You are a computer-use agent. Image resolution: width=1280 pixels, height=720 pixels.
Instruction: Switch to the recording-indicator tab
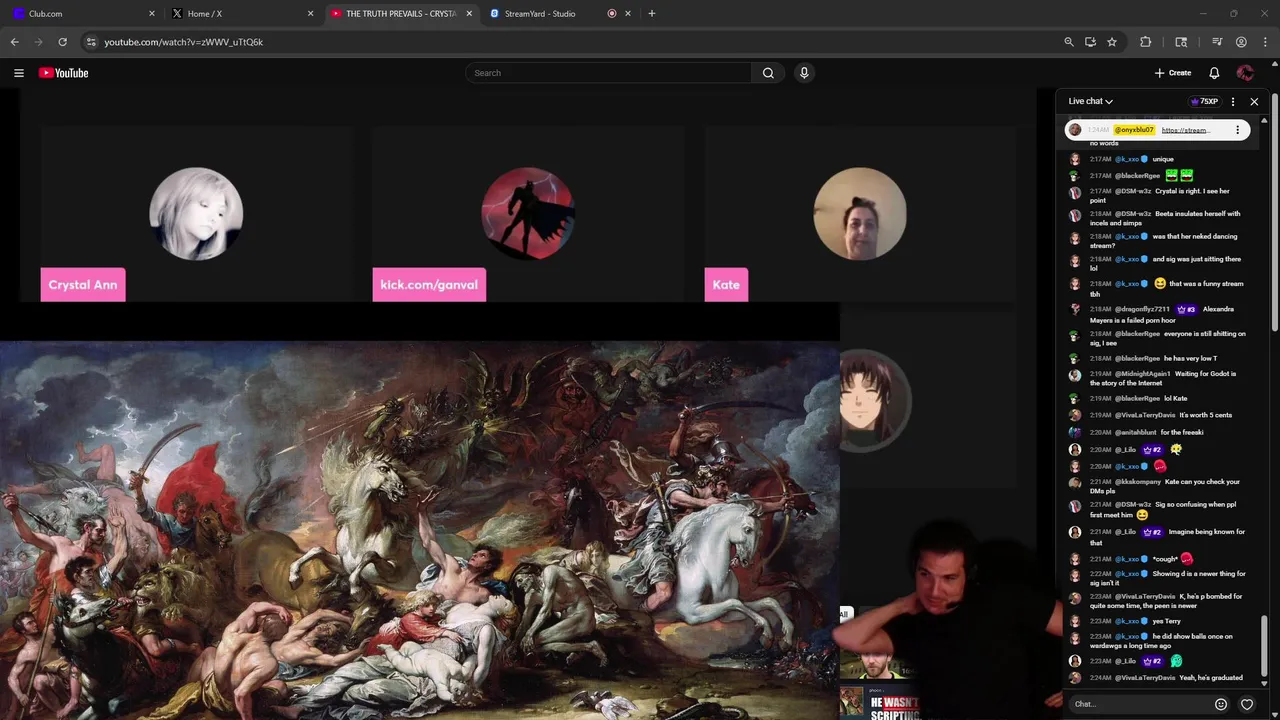[612, 13]
